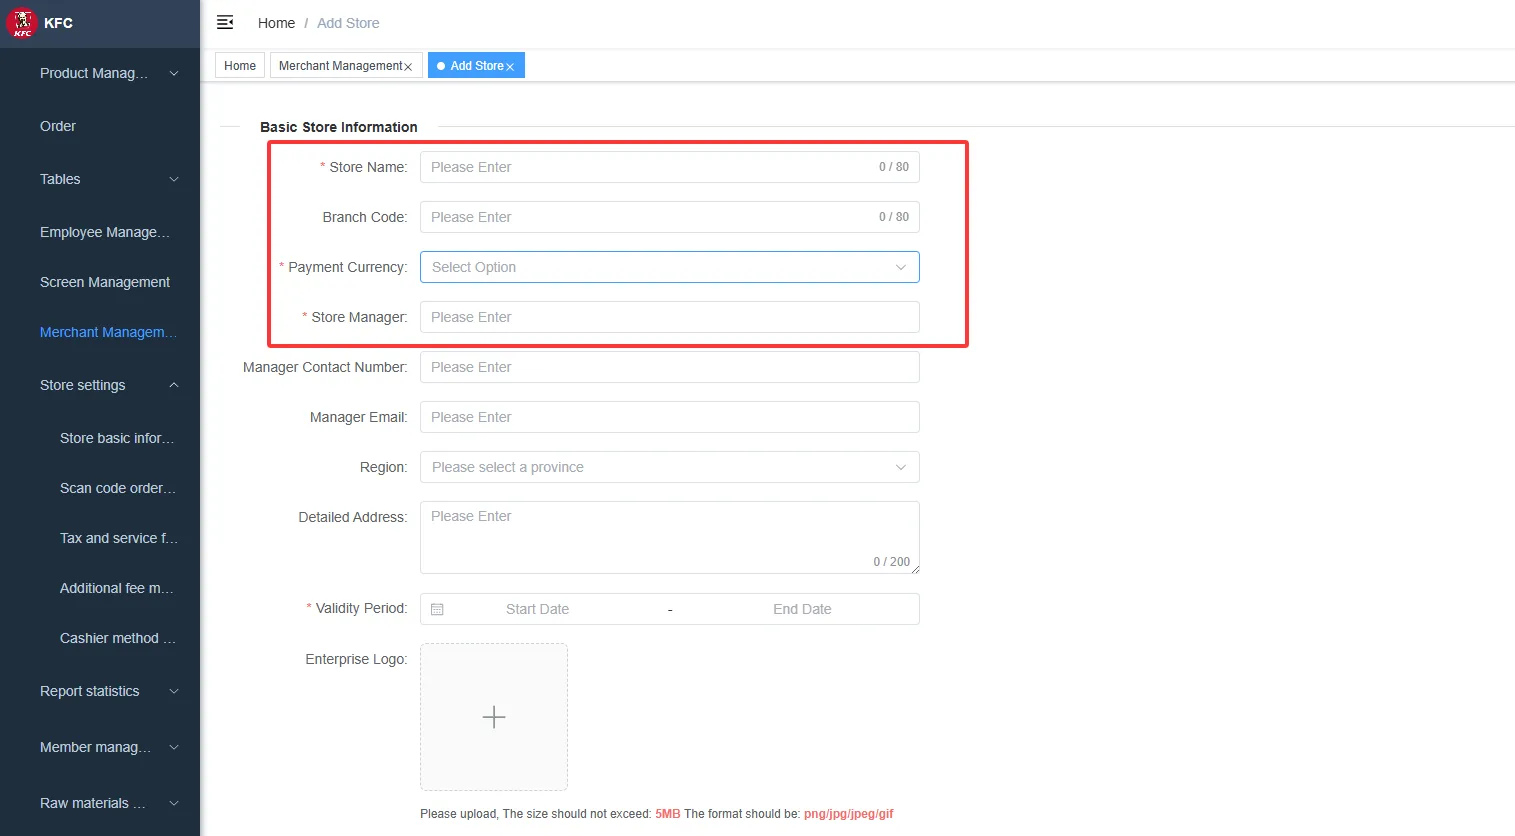This screenshot has width=1515, height=836.
Task: Collapse the Store settings sidebar menu
Action: 100,385
